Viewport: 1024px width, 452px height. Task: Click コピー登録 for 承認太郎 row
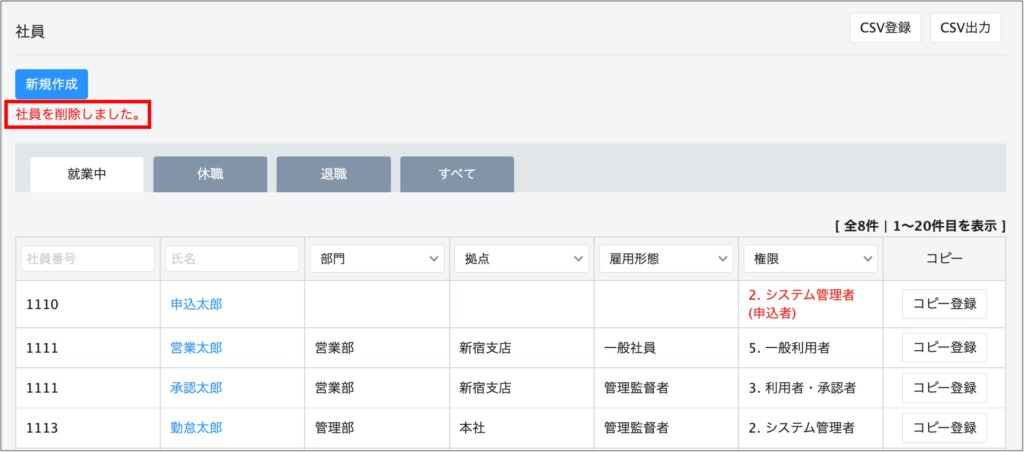(x=944, y=388)
